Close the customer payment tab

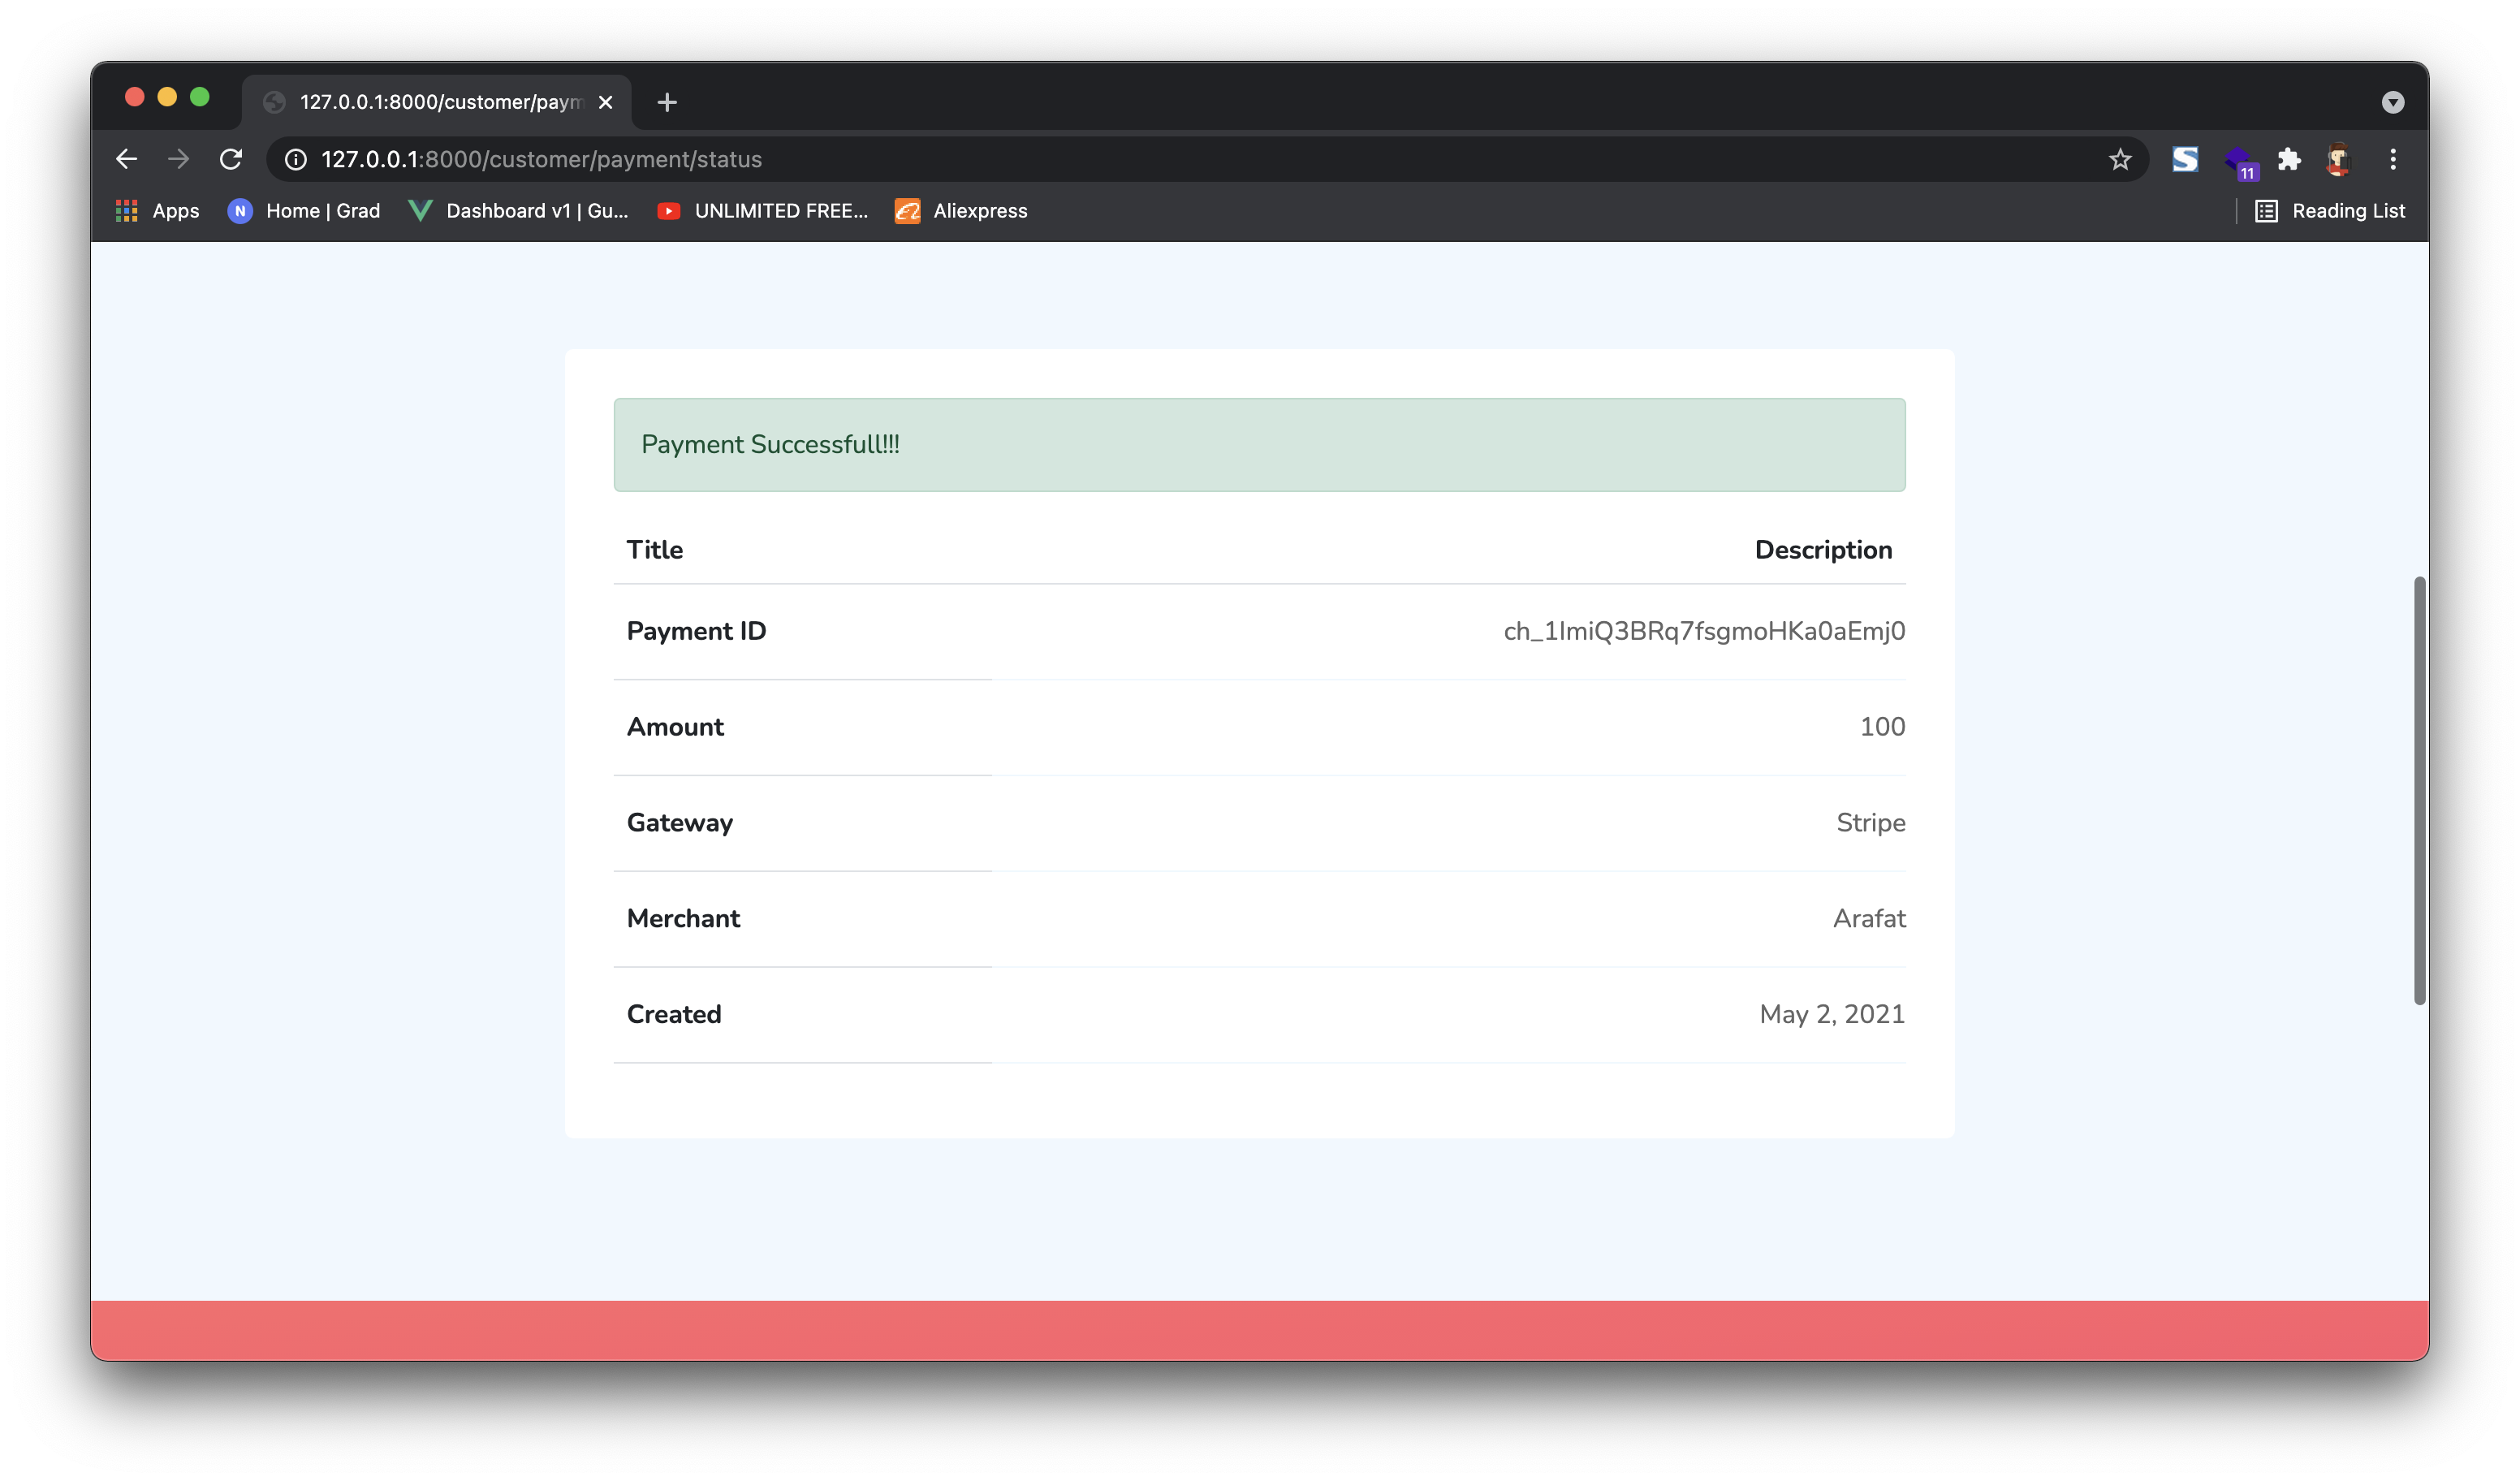coord(605,102)
